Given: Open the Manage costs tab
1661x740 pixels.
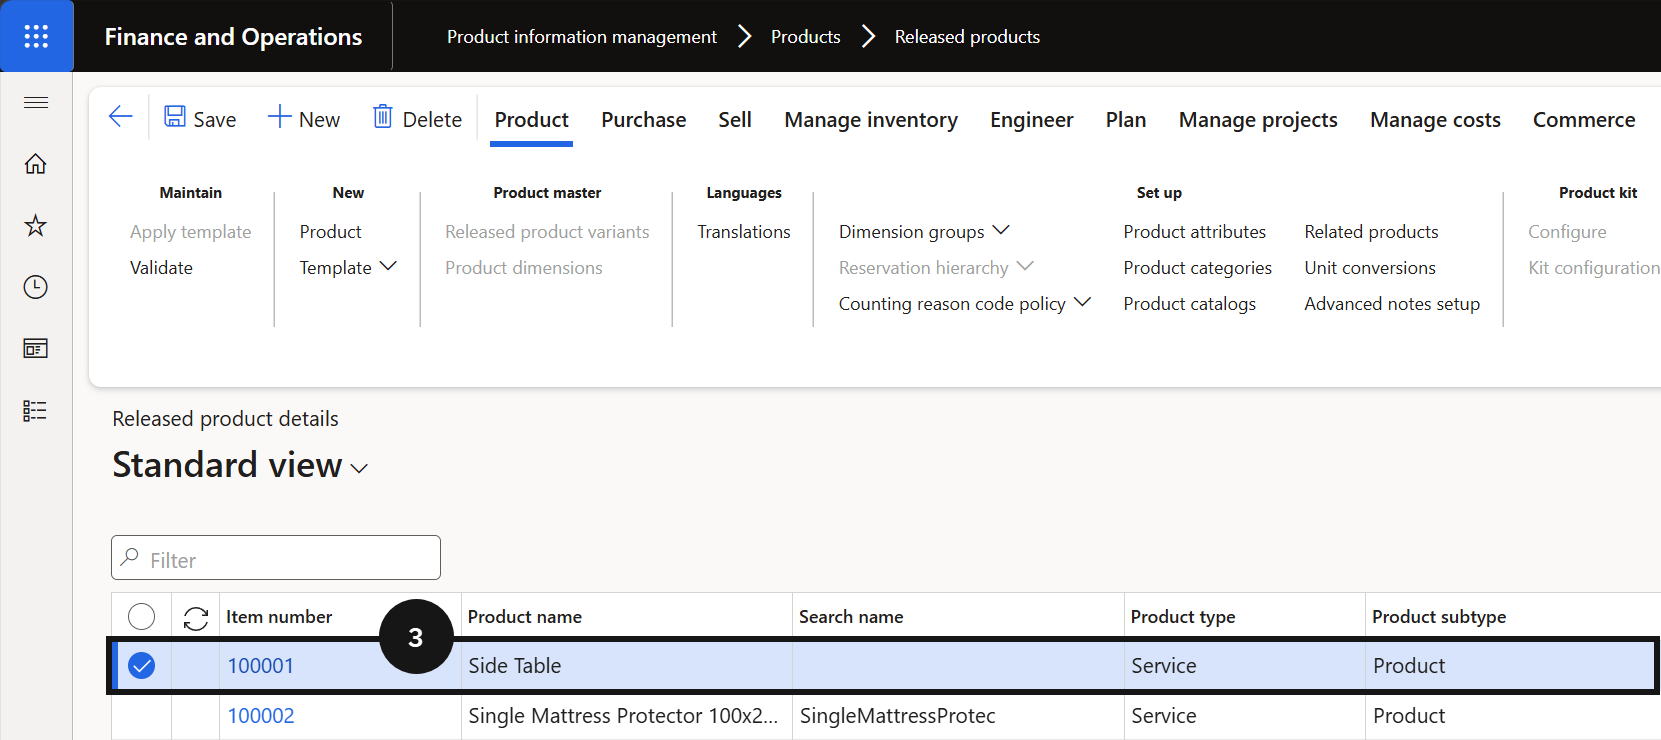Looking at the screenshot, I should tap(1435, 120).
